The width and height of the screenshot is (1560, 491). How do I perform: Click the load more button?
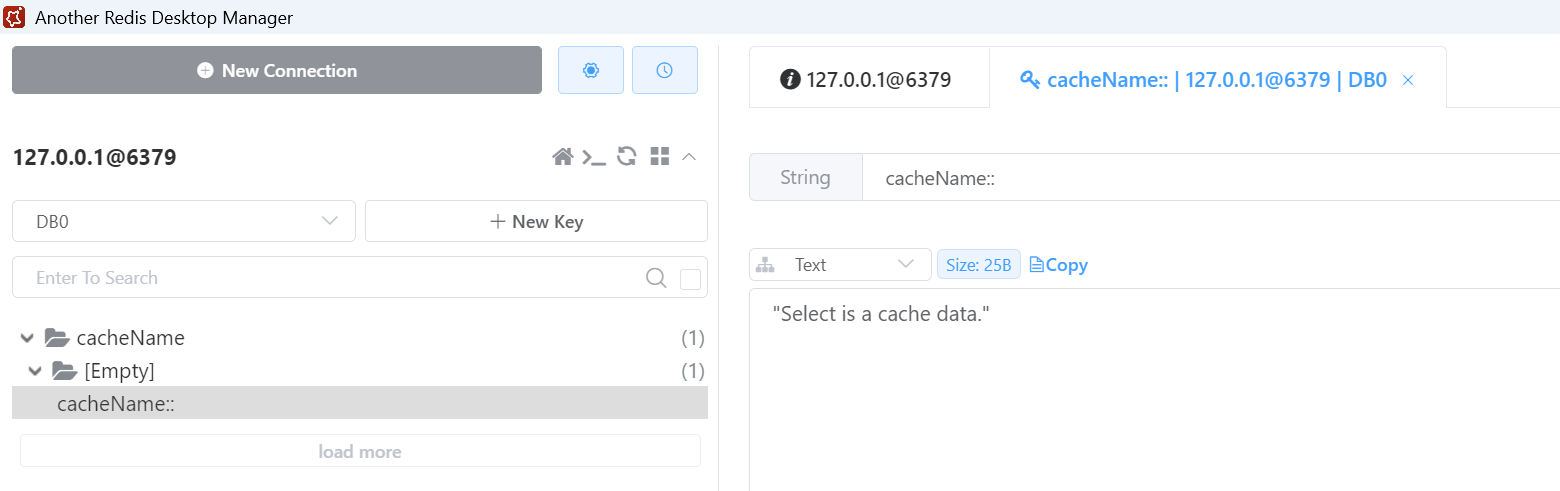pos(360,451)
